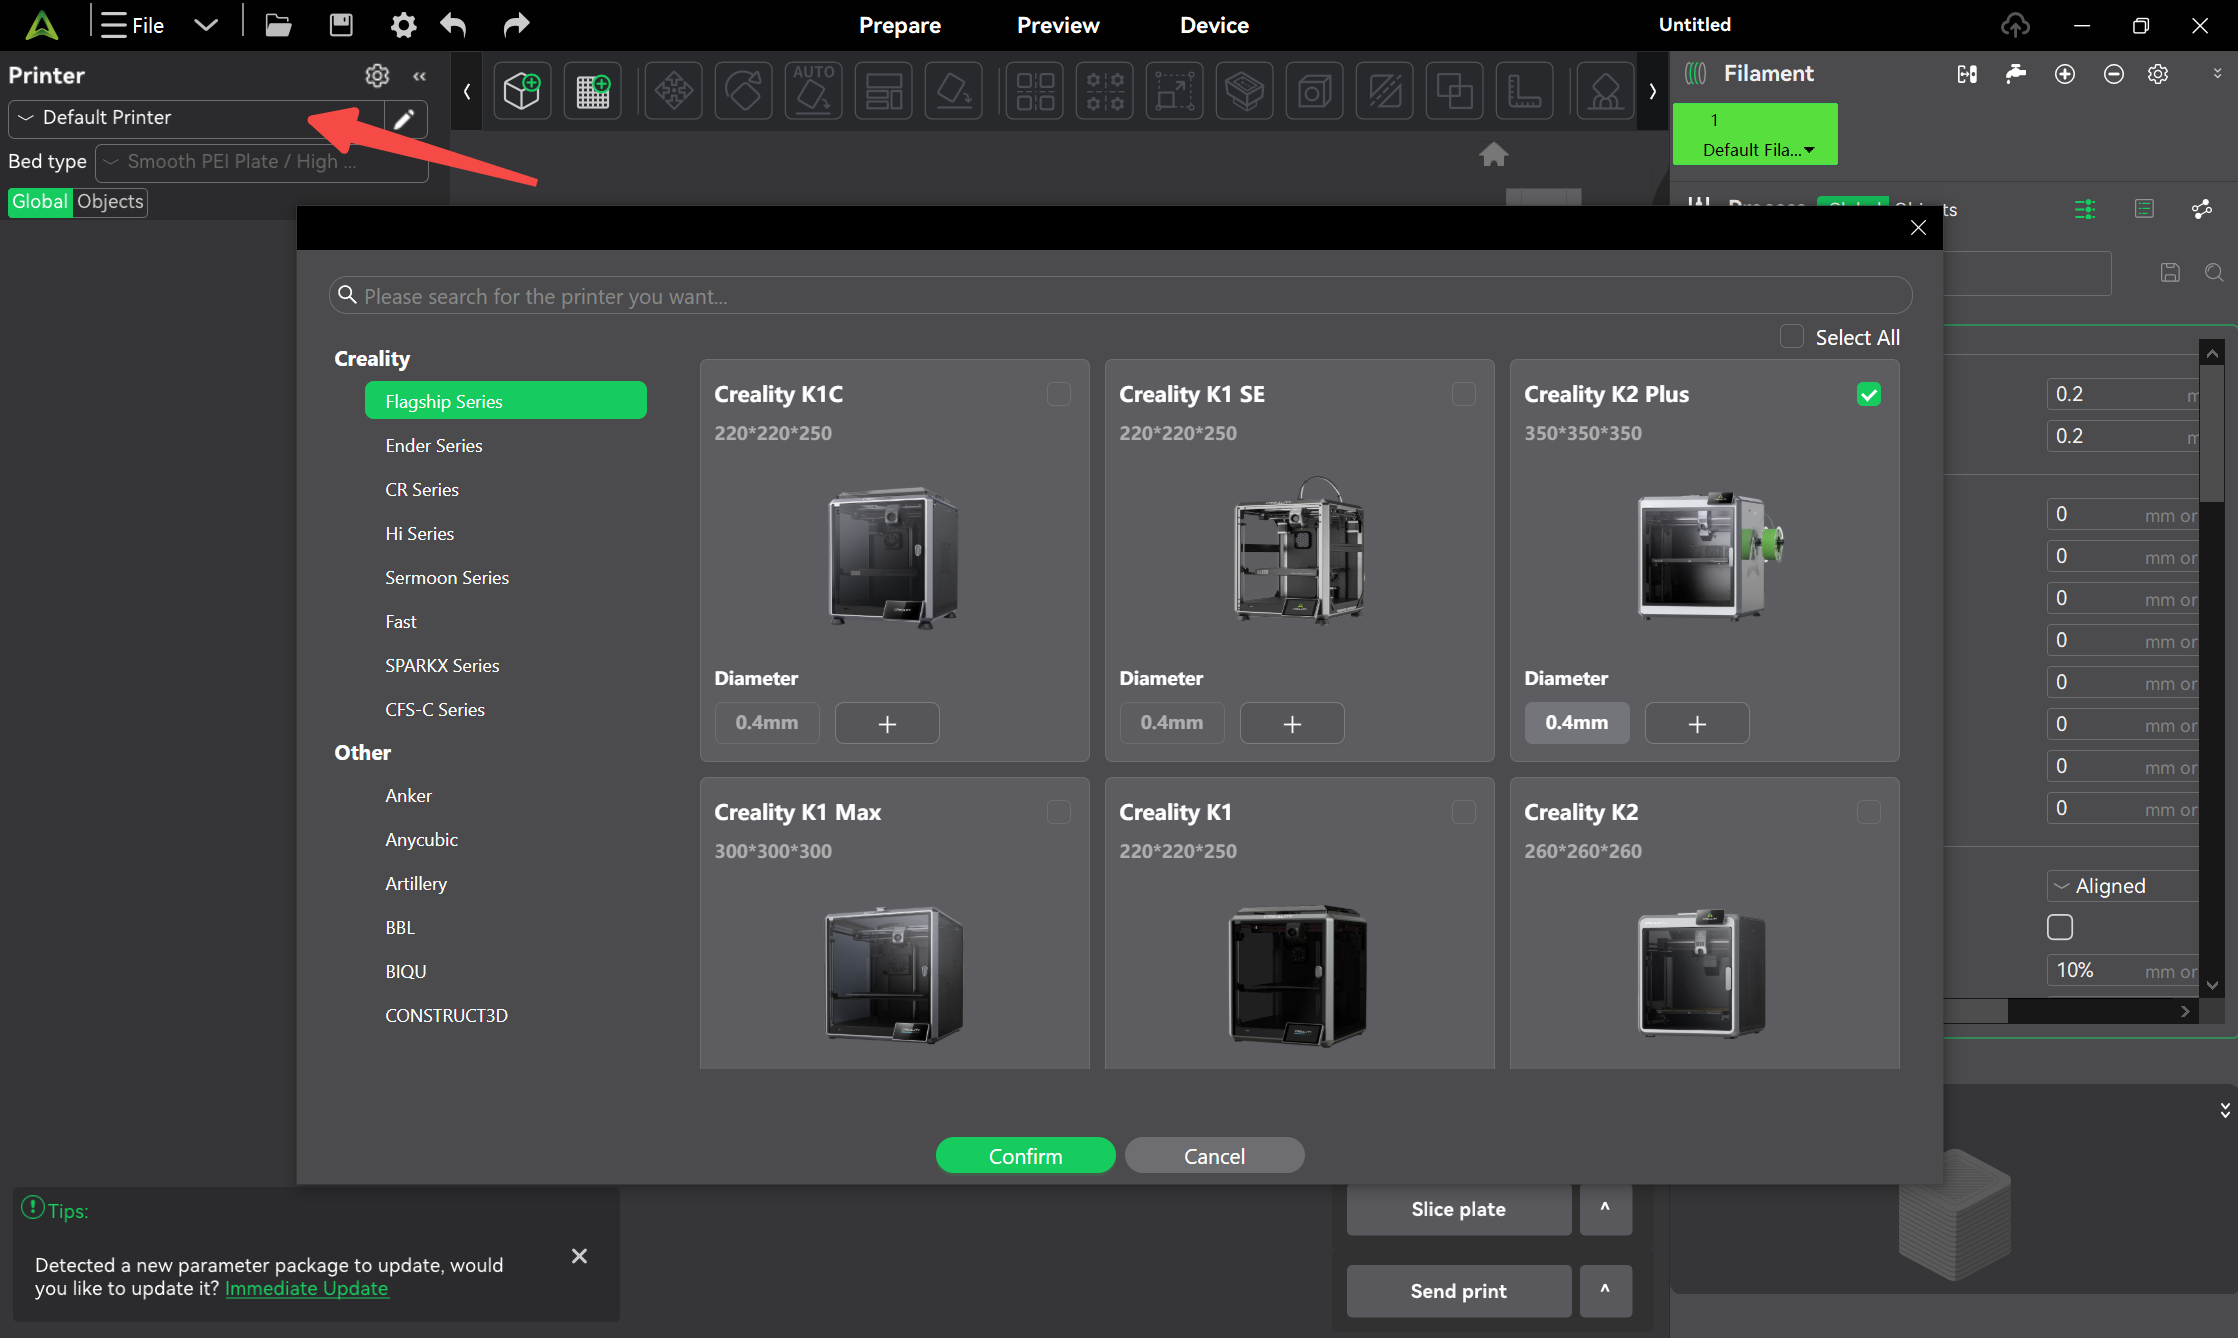Click the process search magnifier icon
Screen dimensions: 2238x1338
click(2214, 272)
